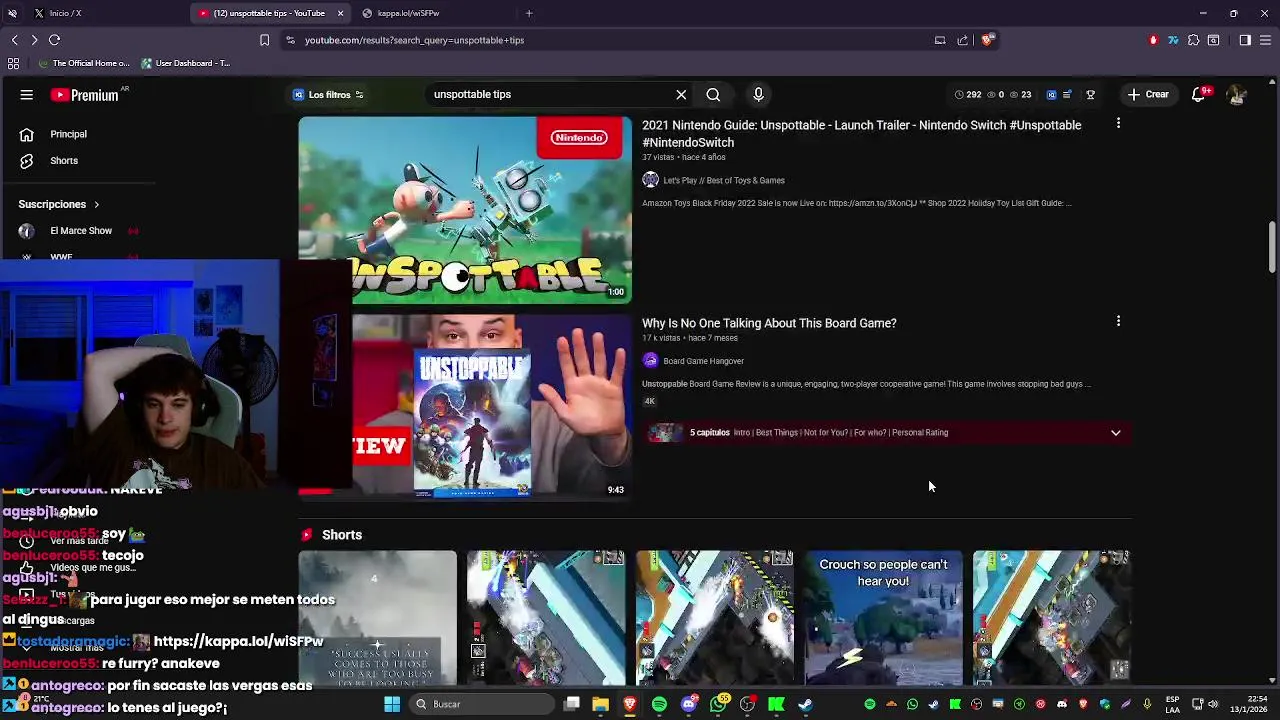Image resolution: width=1280 pixels, height=720 pixels.
Task: Open the account avatar menu
Action: (1236, 94)
